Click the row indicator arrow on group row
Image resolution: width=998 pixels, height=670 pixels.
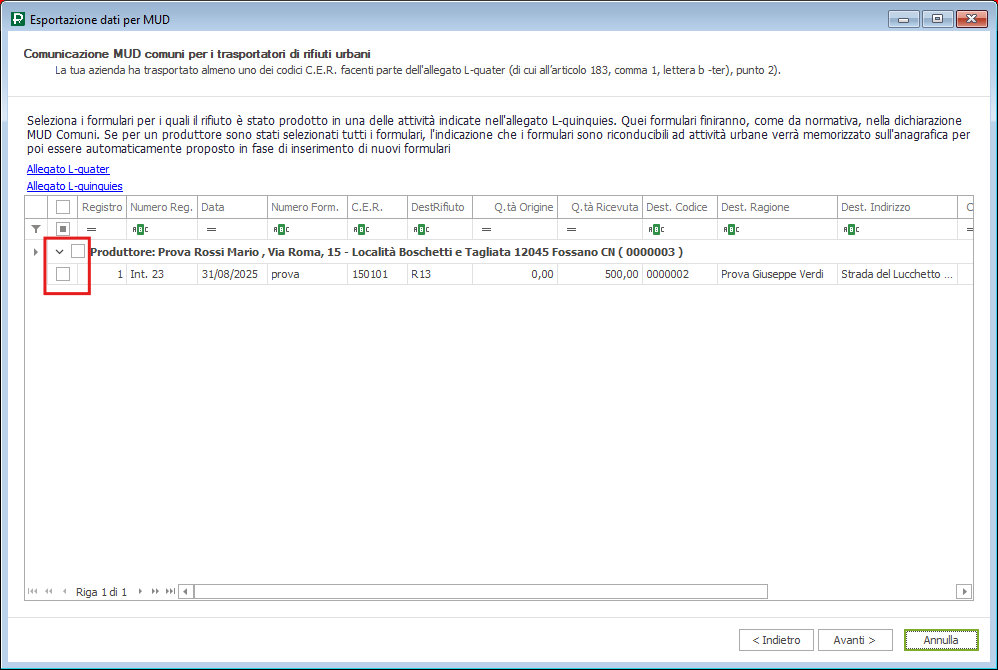tap(36, 252)
